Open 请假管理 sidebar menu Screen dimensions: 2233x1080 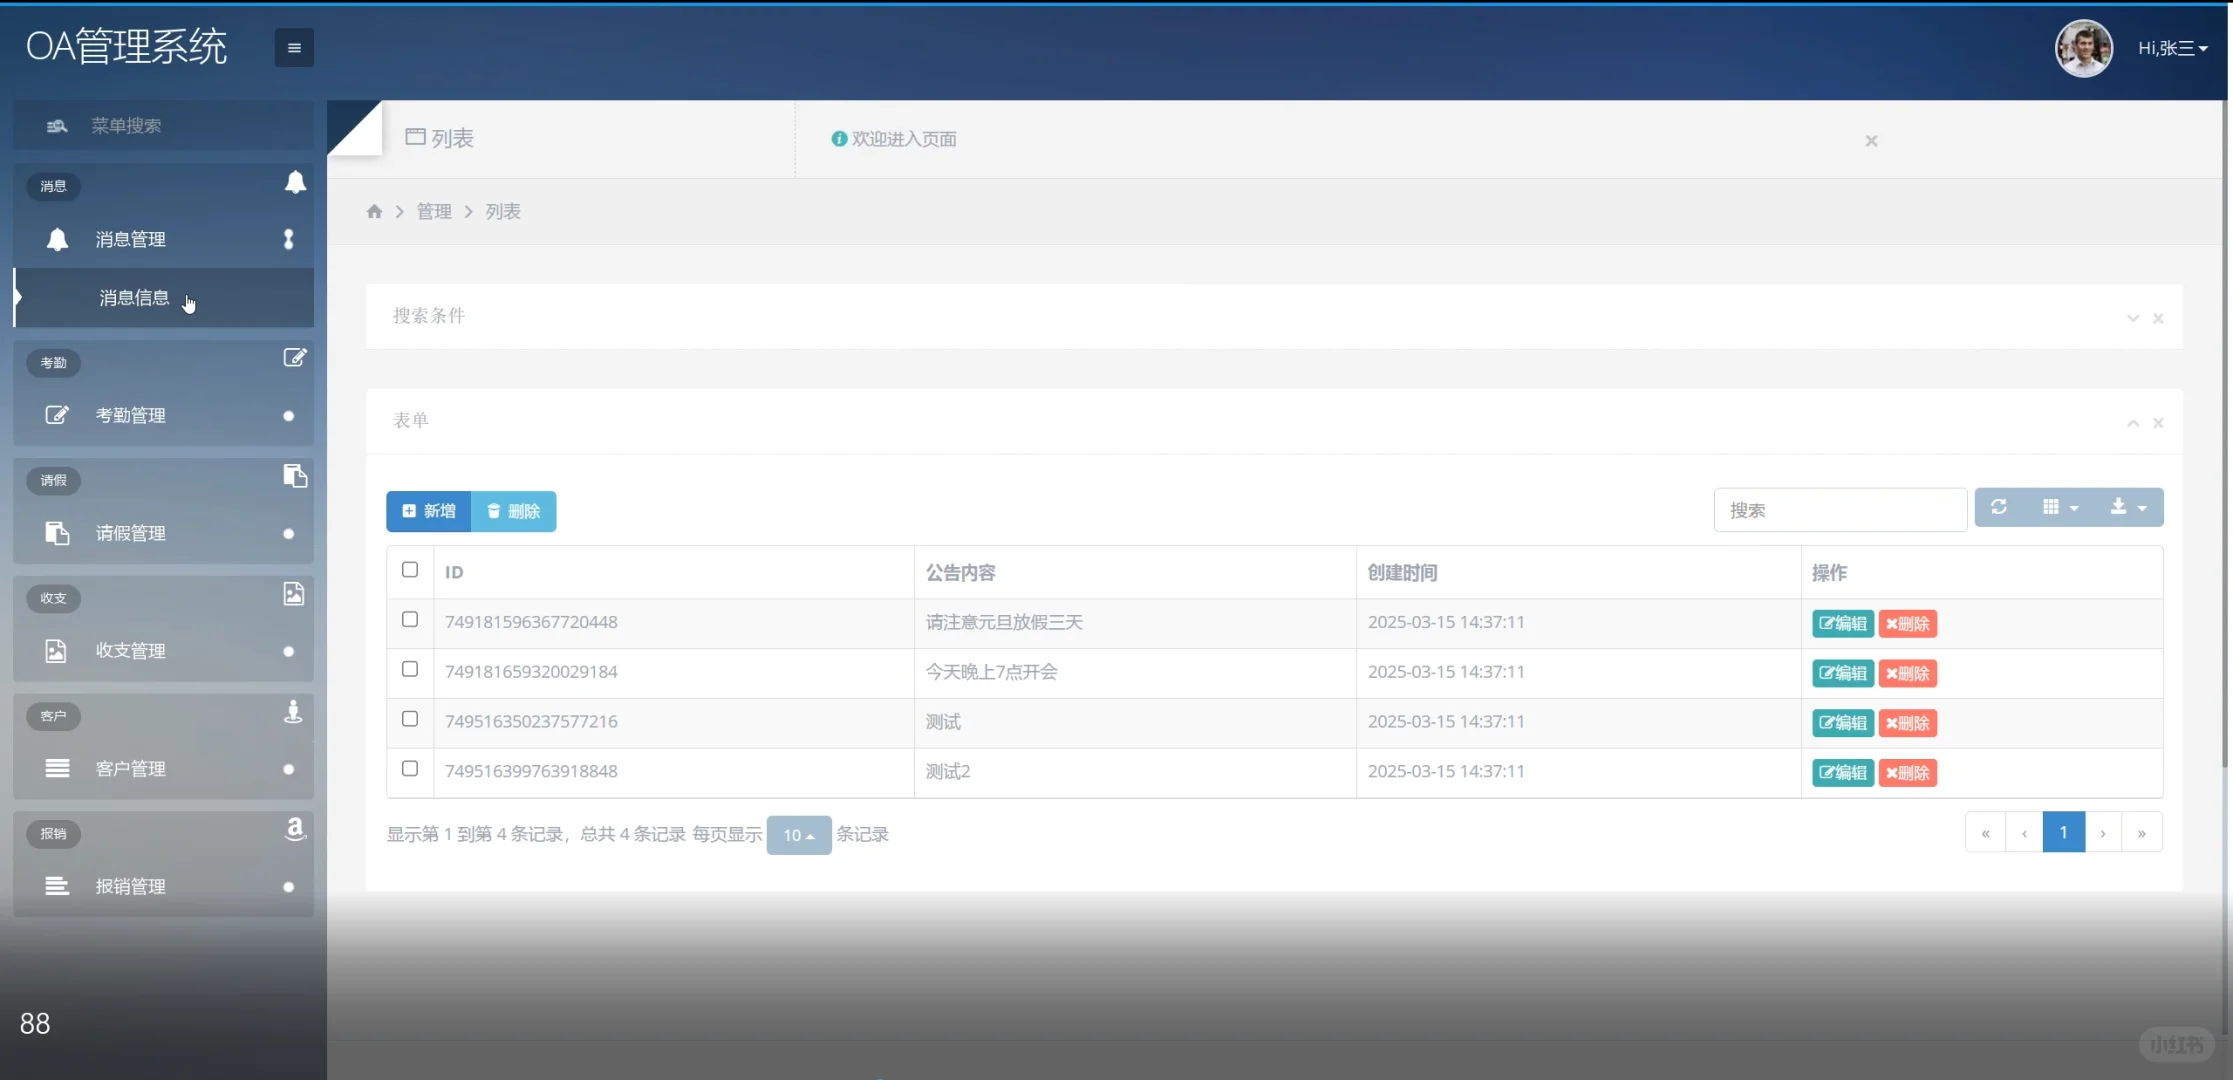131,533
